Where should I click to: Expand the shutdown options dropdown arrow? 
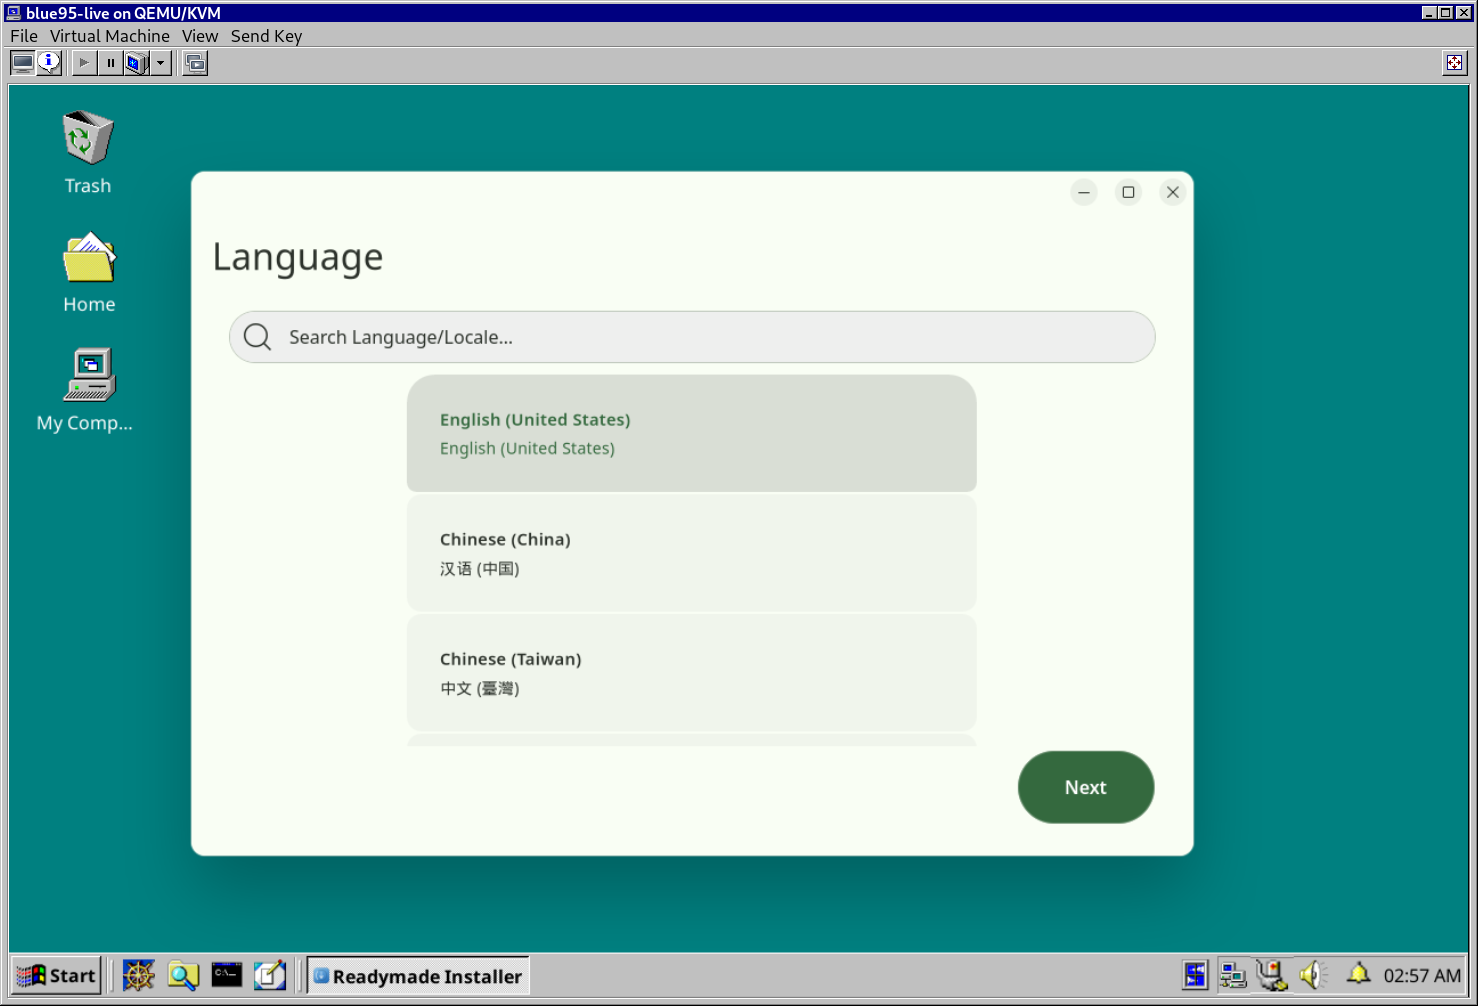pos(160,63)
